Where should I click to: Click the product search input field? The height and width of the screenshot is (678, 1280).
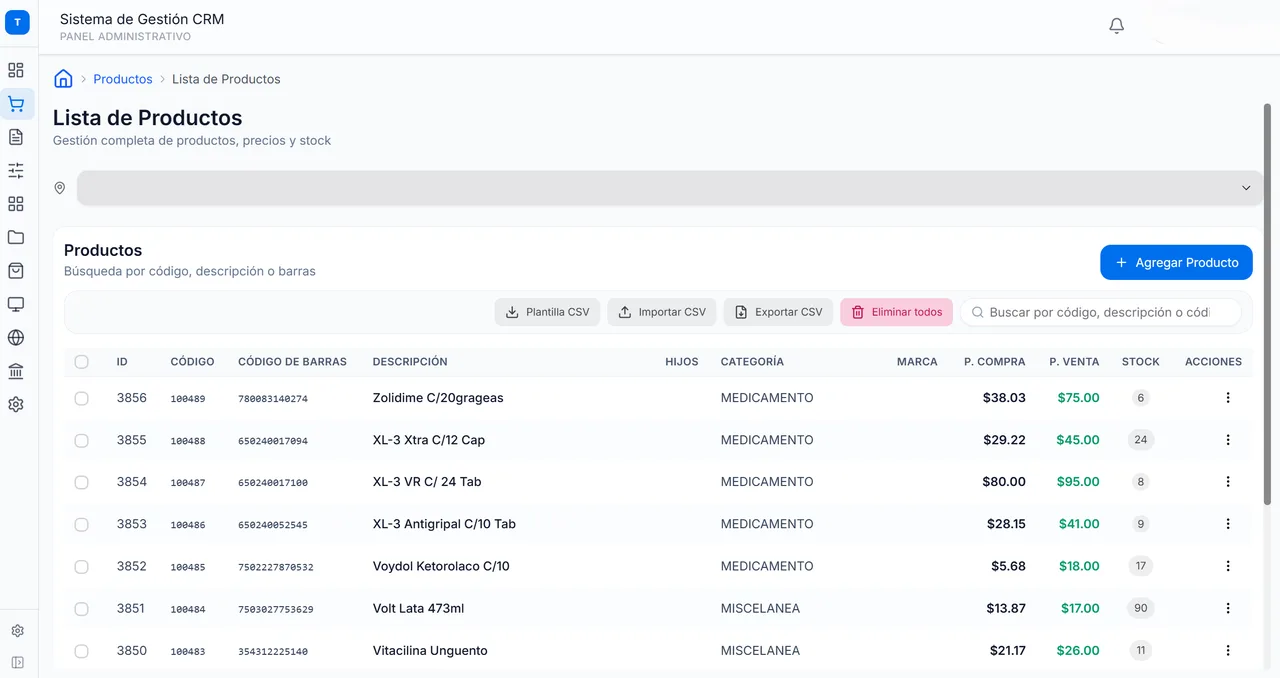(x=1100, y=312)
